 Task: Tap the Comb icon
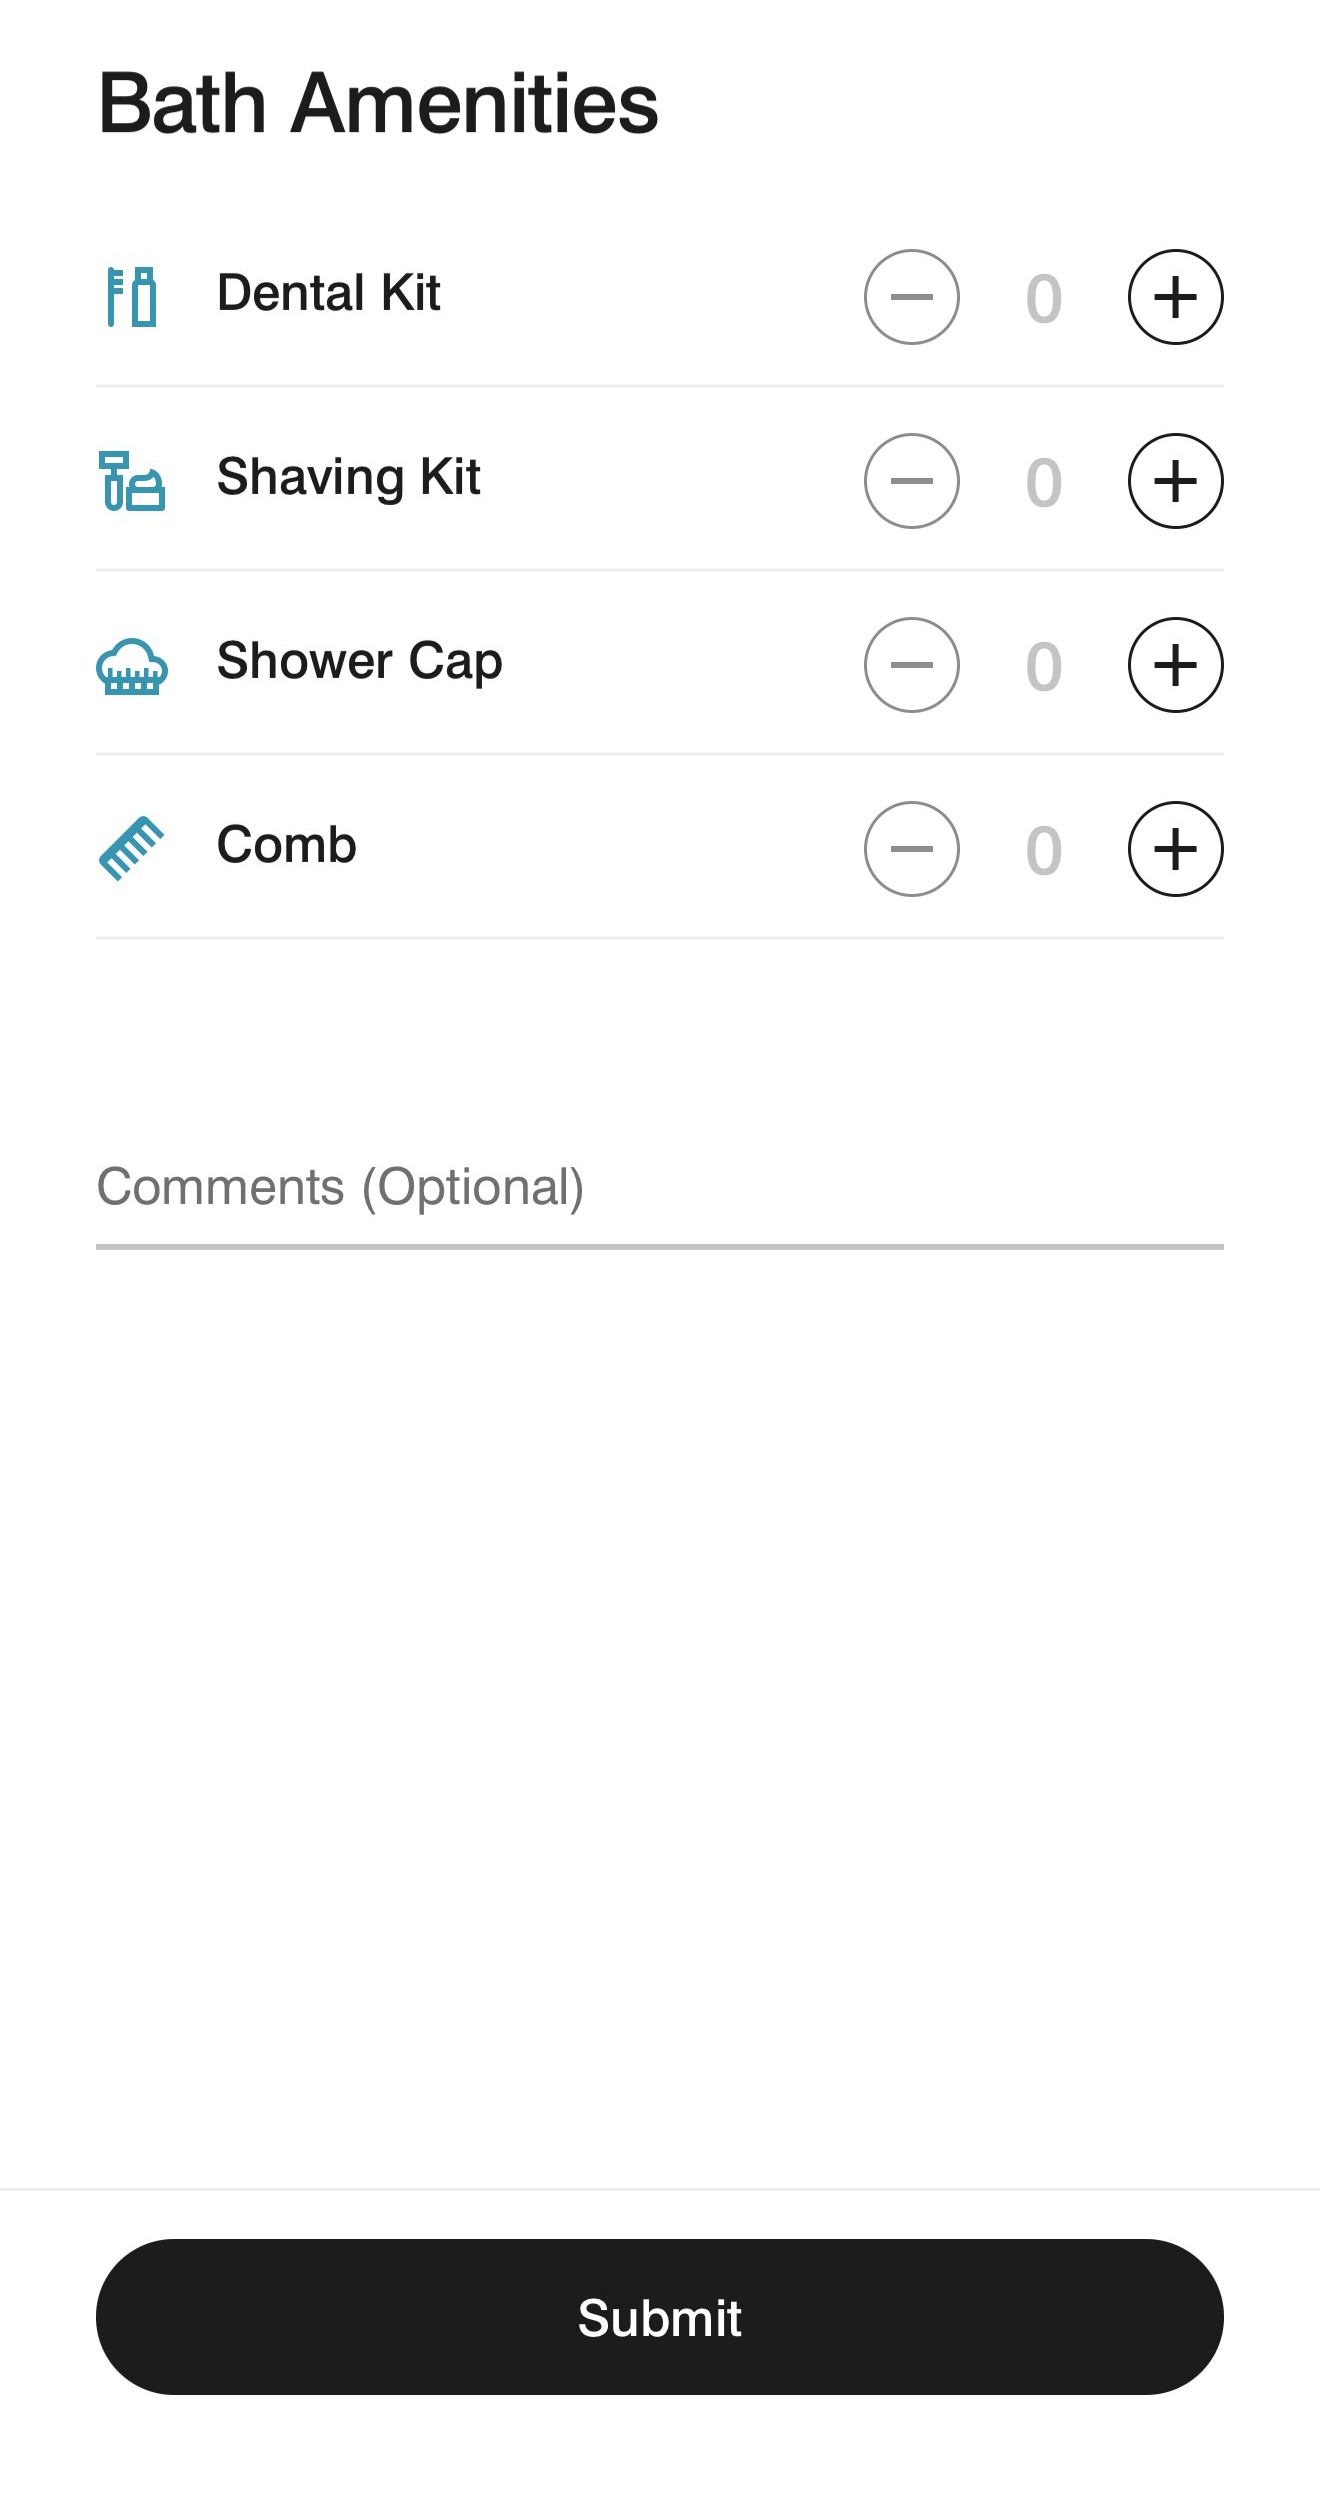pyautogui.click(x=132, y=849)
